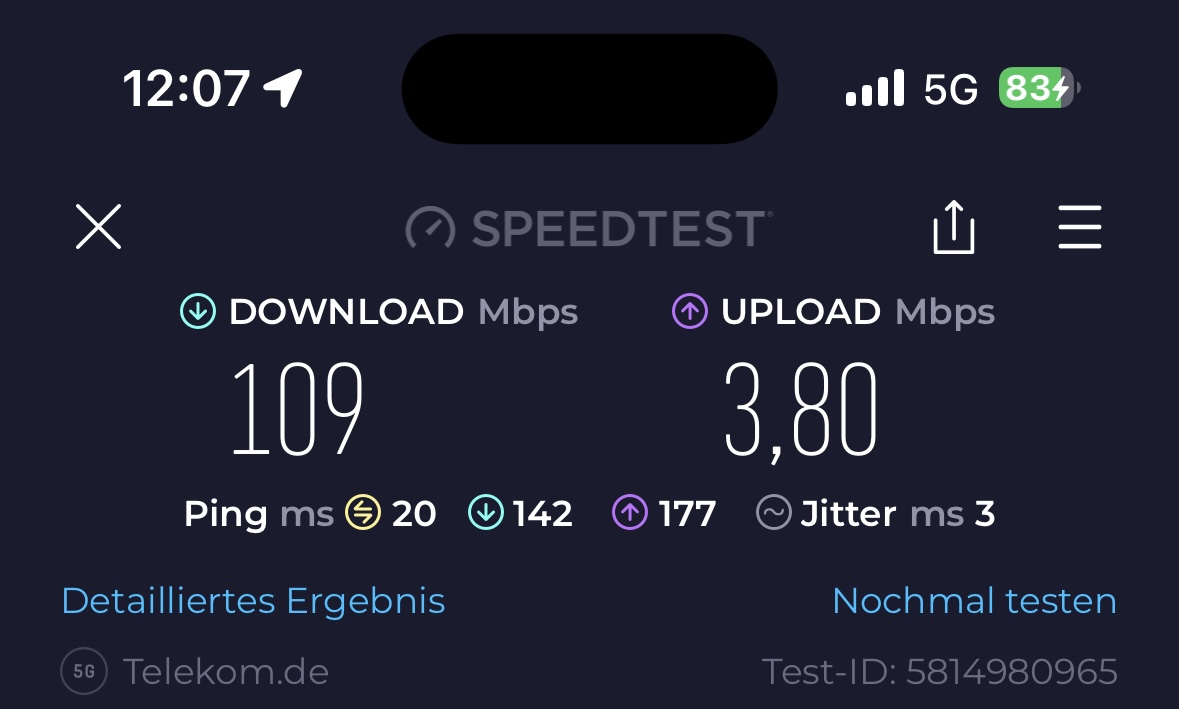Tap the upload ping icon beside 177
The height and width of the screenshot is (709, 1179).
(629, 514)
